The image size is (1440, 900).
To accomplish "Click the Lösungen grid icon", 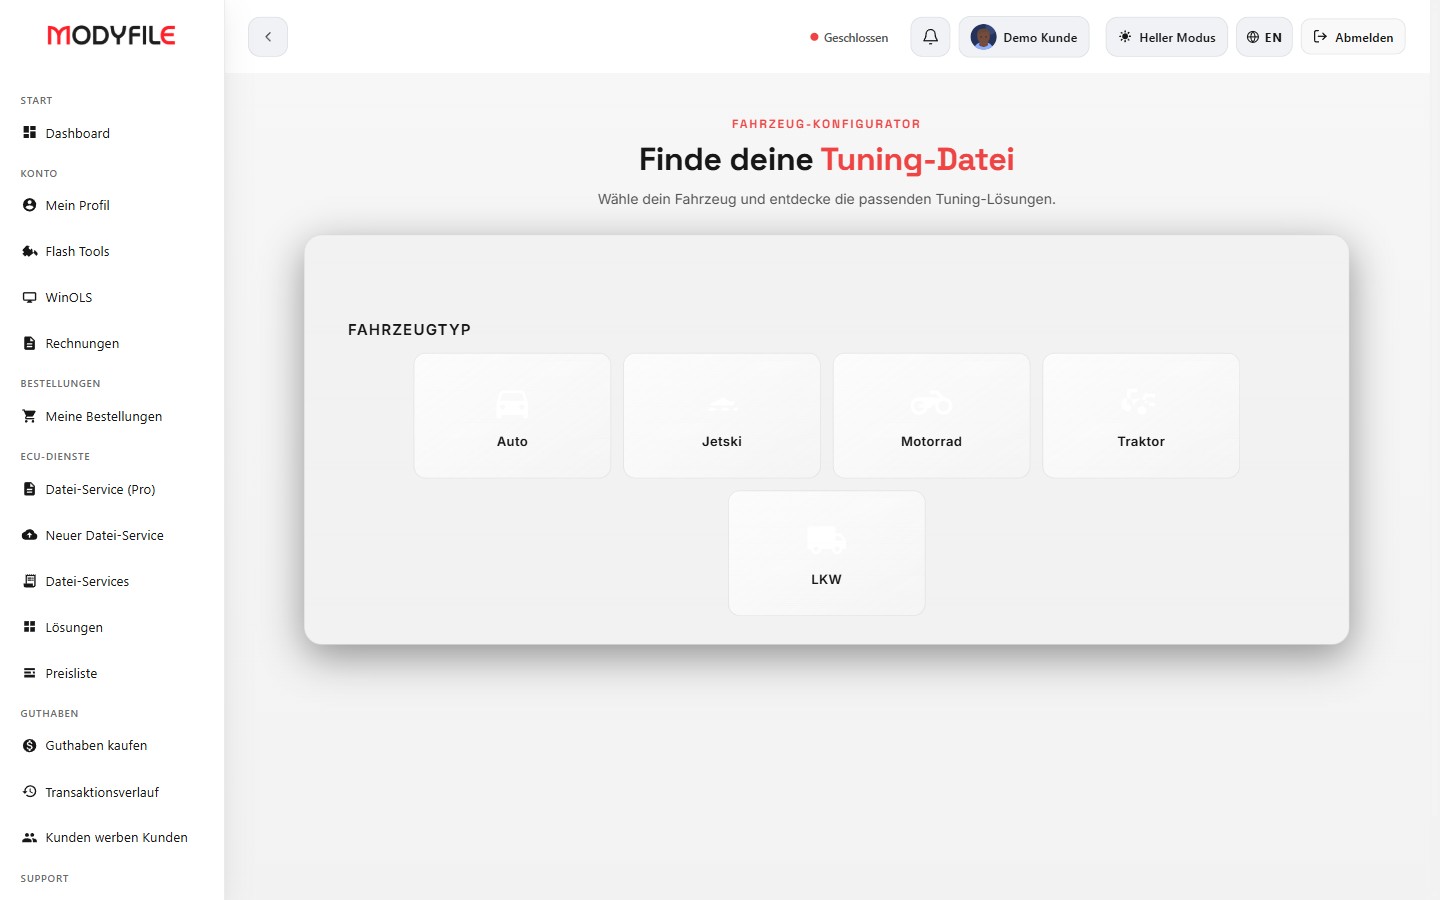I will coord(30,627).
